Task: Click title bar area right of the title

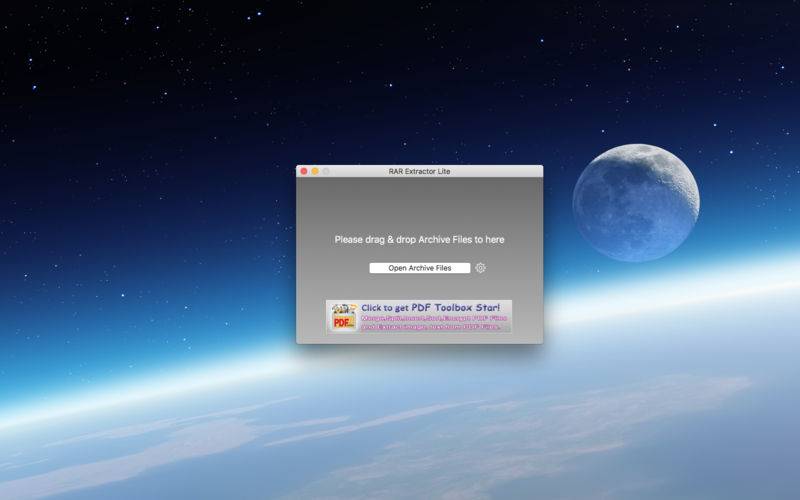Action: tap(495, 171)
